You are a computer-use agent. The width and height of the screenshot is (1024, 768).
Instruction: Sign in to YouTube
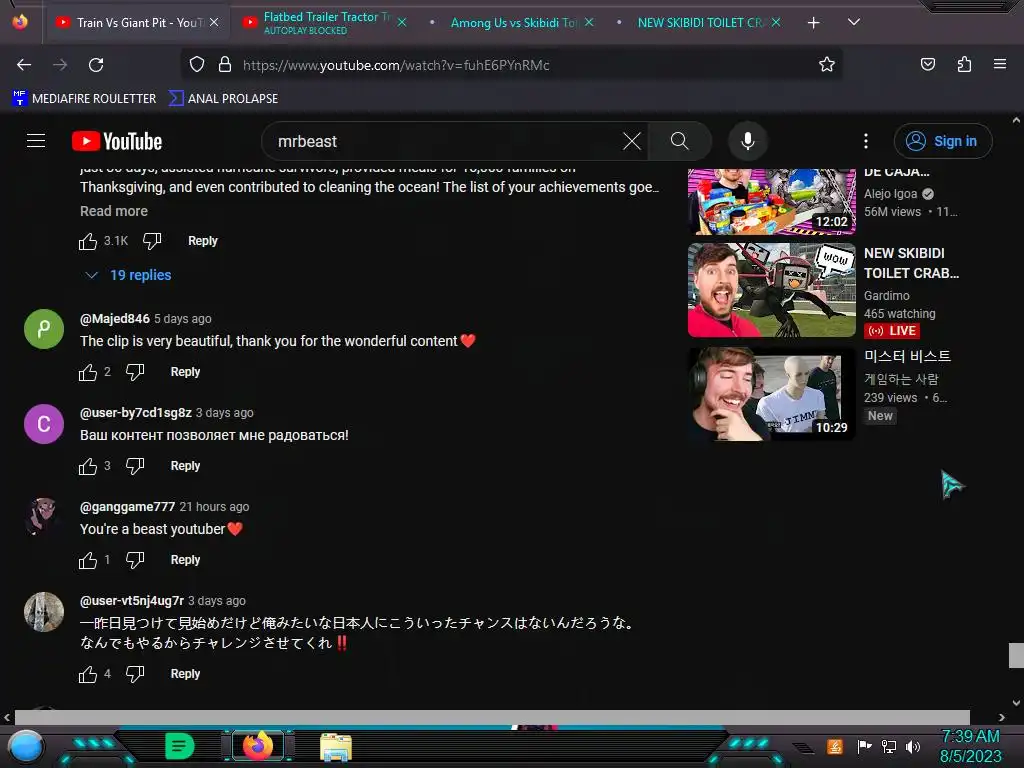pos(942,141)
